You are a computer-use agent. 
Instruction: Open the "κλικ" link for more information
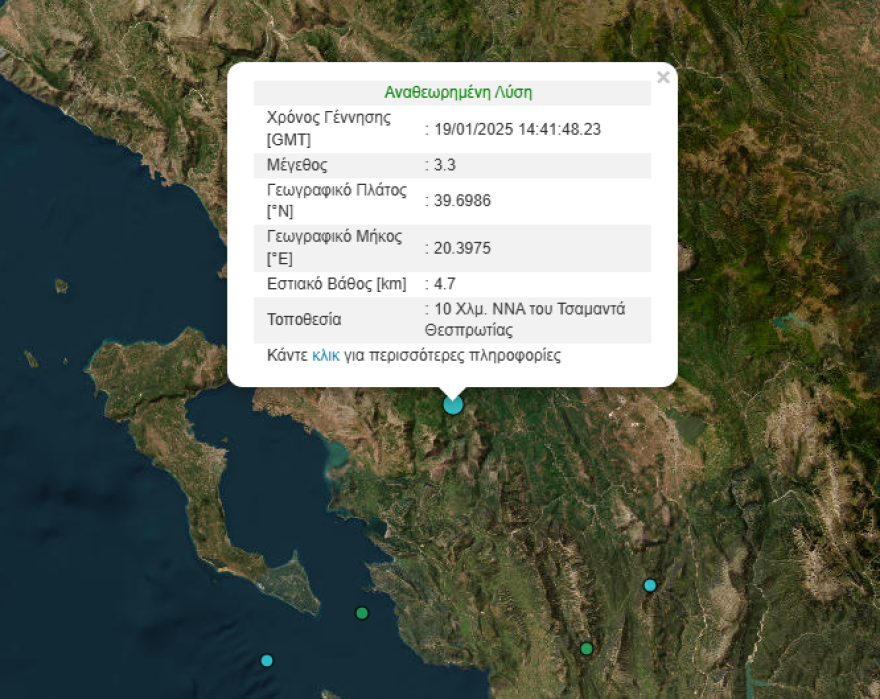point(326,356)
